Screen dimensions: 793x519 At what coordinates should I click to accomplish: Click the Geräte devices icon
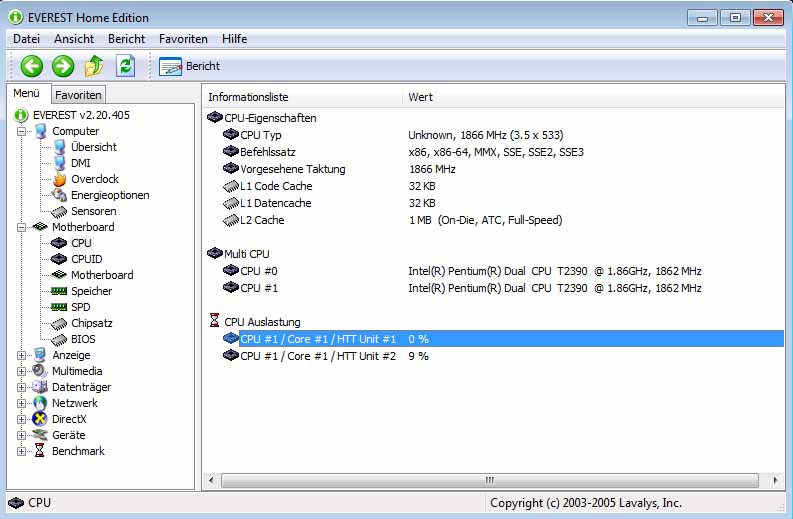[40, 435]
